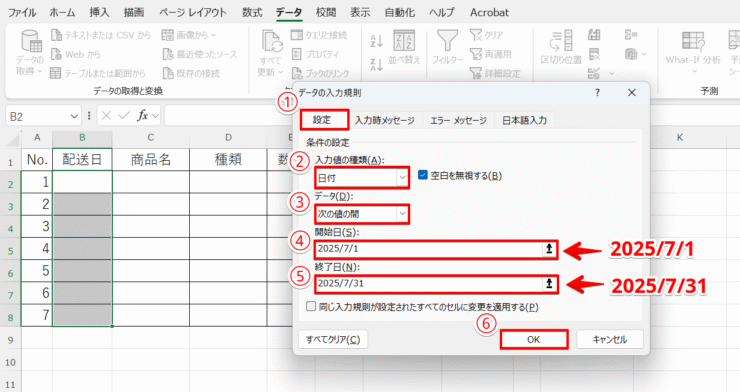This screenshot has width=740, height=392.
Task: Expand What-If Analysis dropdown arrow
Action: click(x=694, y=72)
